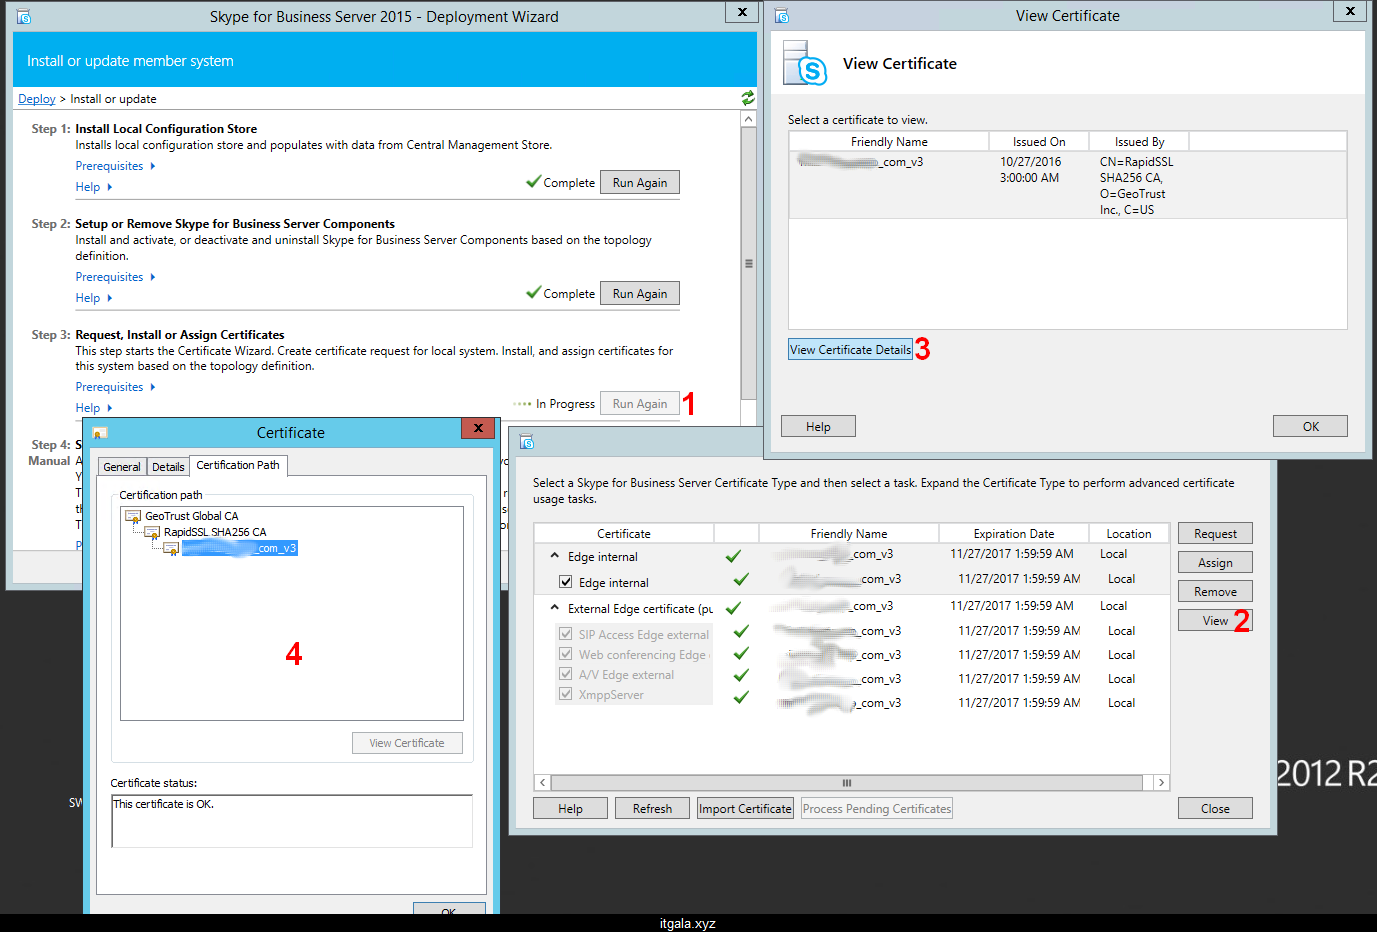Screen dimensions: 1377x932
Task: Select the RapidSSL SHA256 CA certificate icon
Action: (x=152, y=532)
